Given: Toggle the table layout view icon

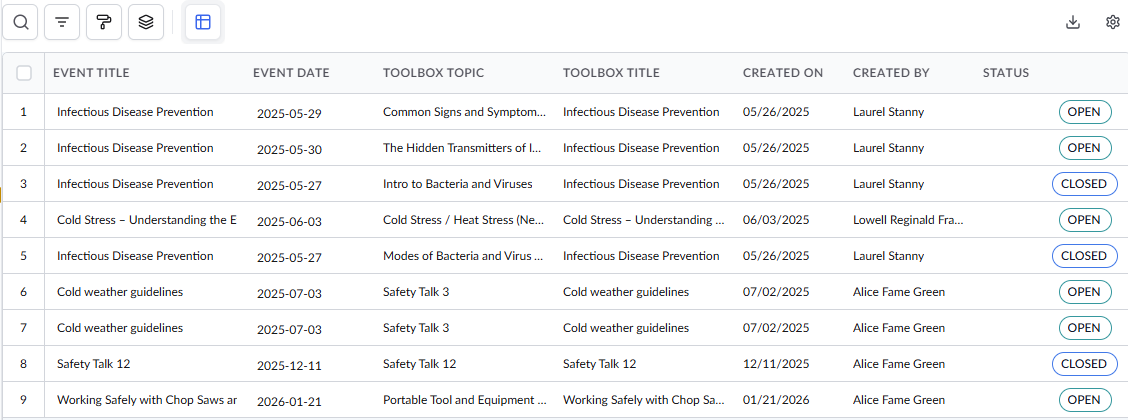Looking at the screenshot, I should tap(203, 22).
